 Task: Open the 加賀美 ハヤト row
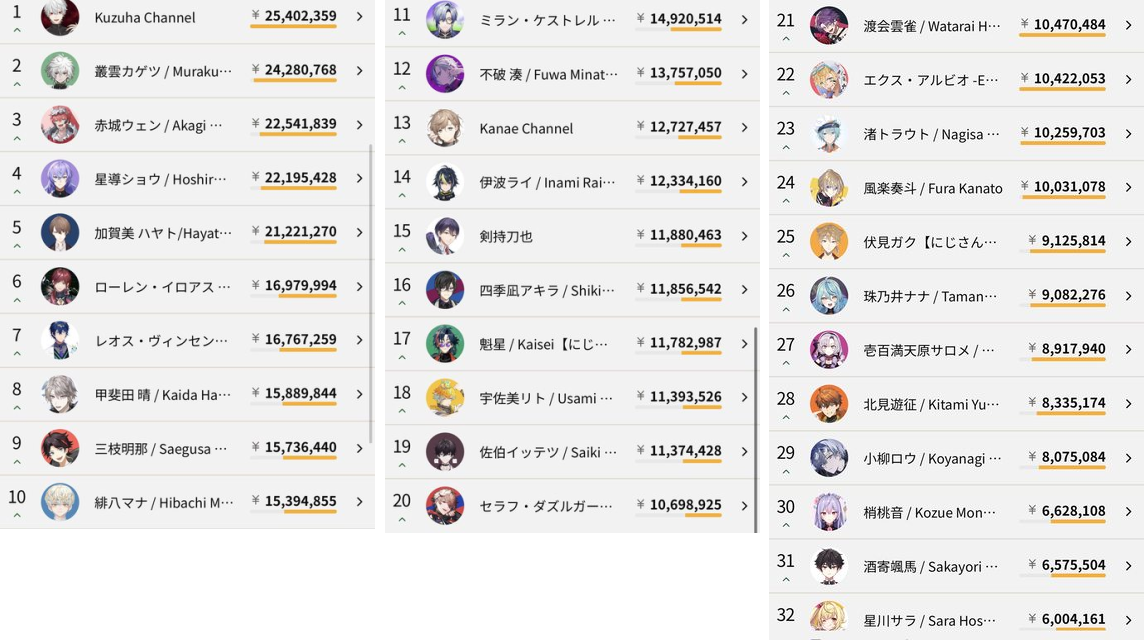click(188, 232)
